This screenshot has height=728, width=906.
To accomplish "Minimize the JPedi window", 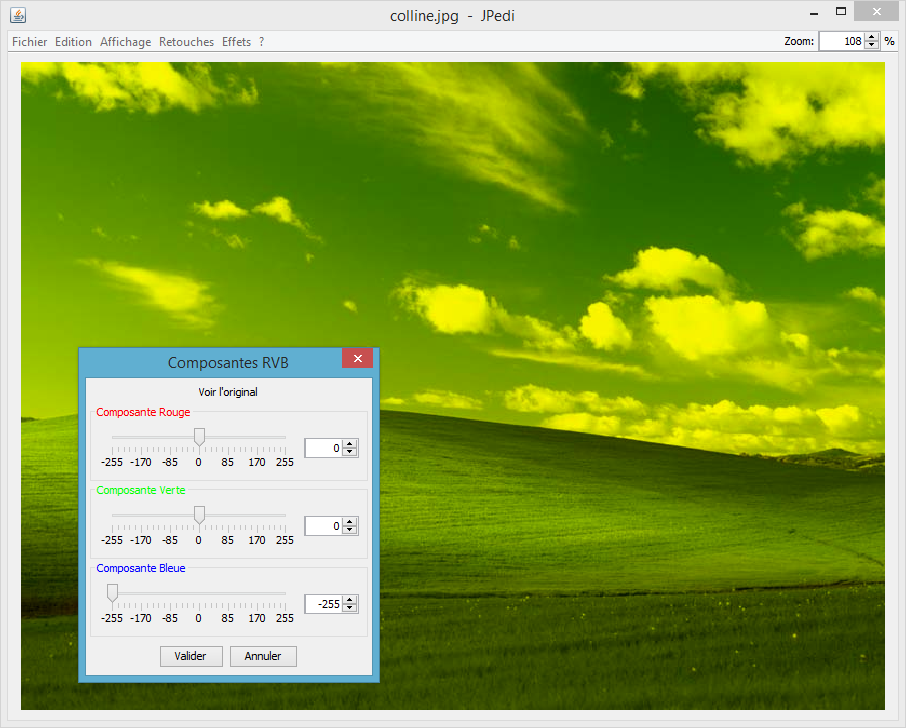I will click(x=814, y=13).
